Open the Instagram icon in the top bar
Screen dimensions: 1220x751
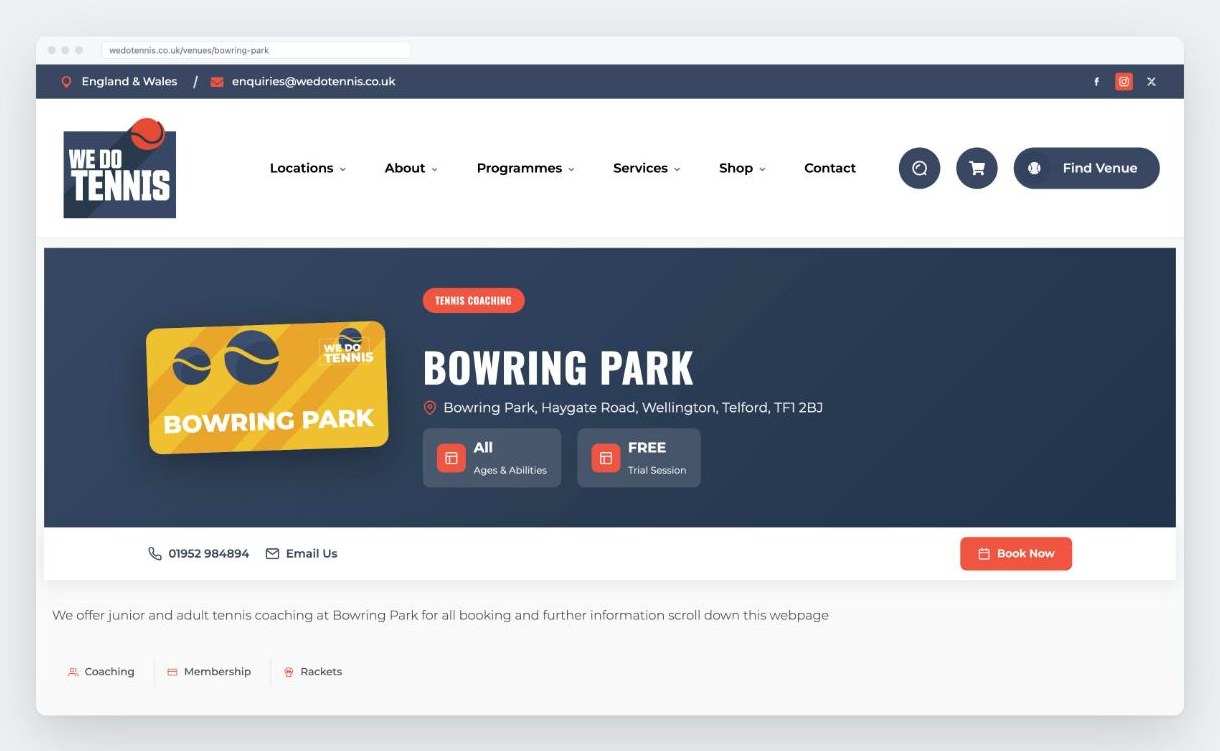(x=1124, y=82)
